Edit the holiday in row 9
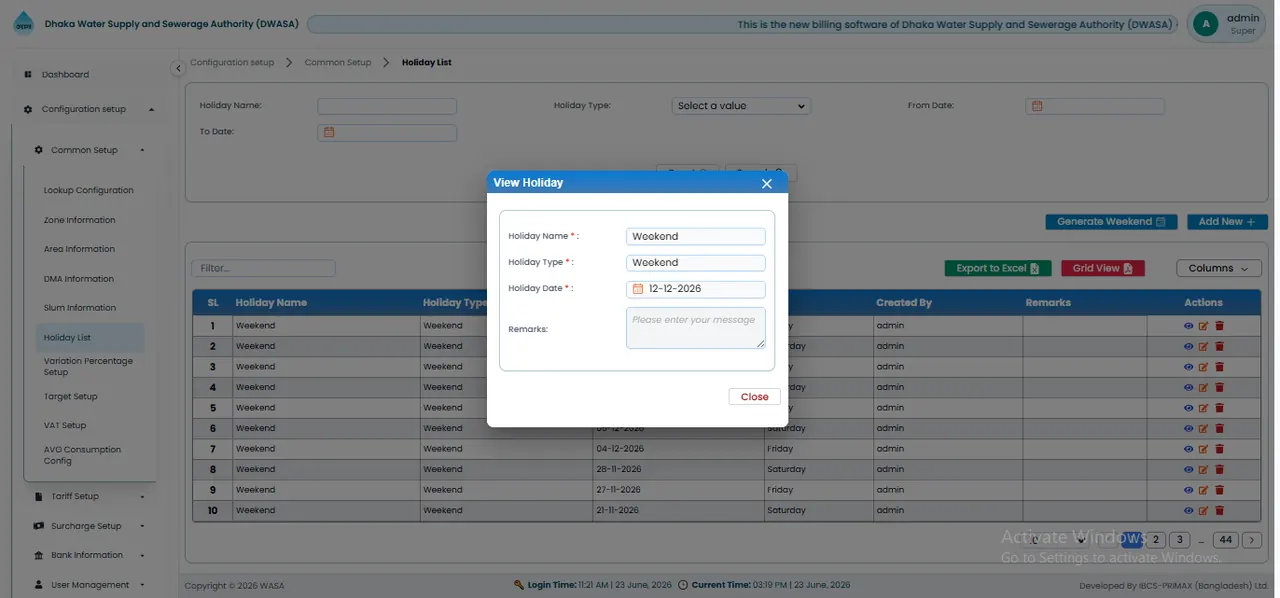The width and height of the screenshot is (1280, 598). pos(1204,490)
